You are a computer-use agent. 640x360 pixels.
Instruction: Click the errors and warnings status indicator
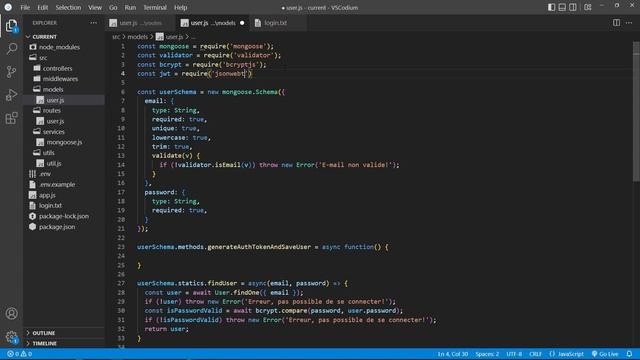[x=19, y=354]
